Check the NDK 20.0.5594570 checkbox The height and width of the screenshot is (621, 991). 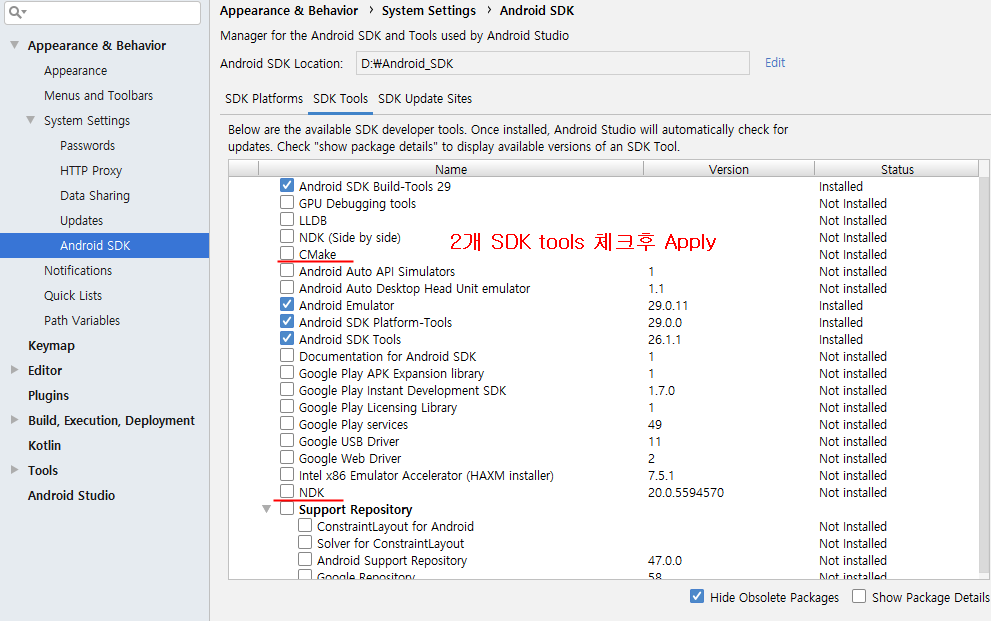[x=287, y=491]
